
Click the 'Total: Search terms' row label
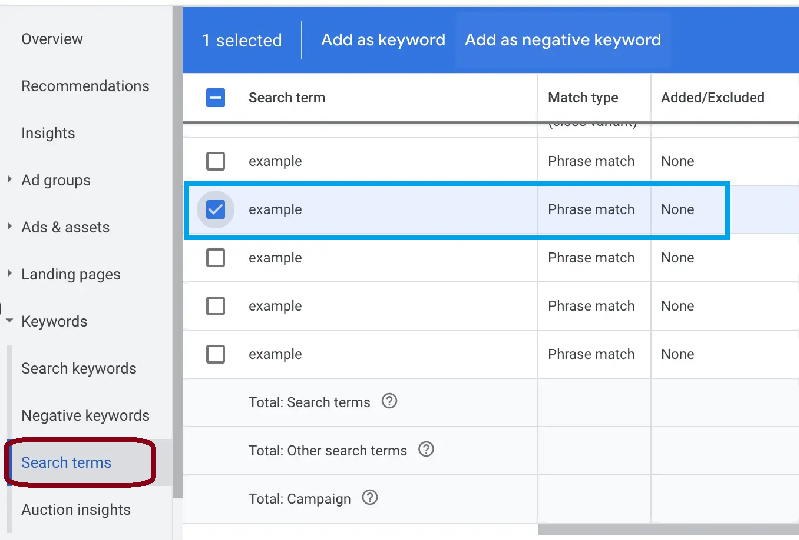309,402
